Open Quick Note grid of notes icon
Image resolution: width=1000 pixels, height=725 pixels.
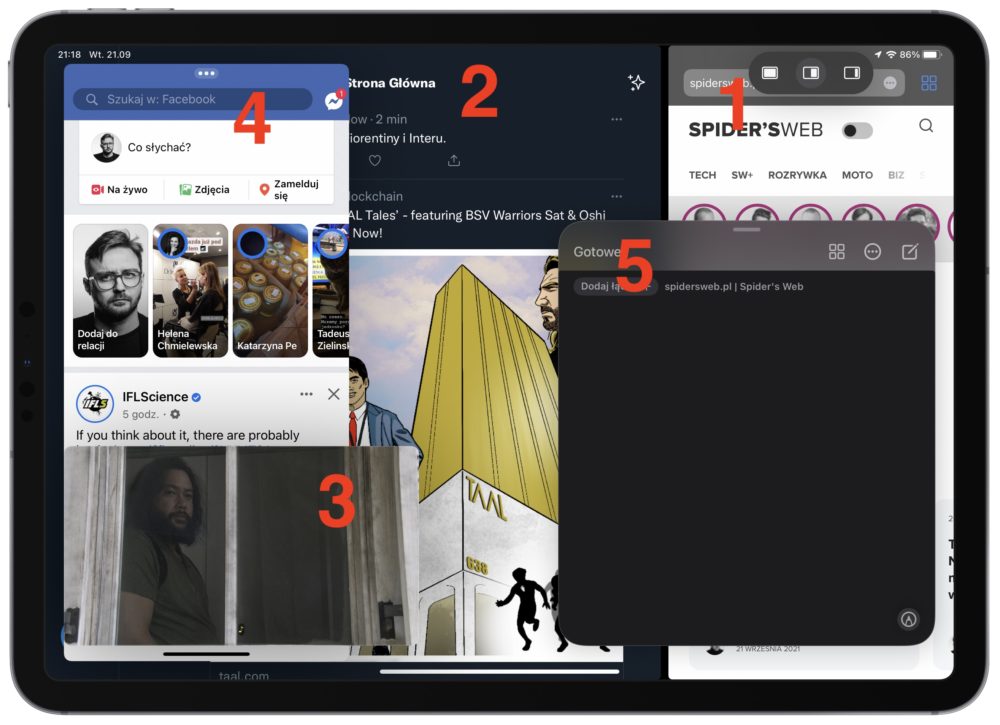[x=836, y=252]
